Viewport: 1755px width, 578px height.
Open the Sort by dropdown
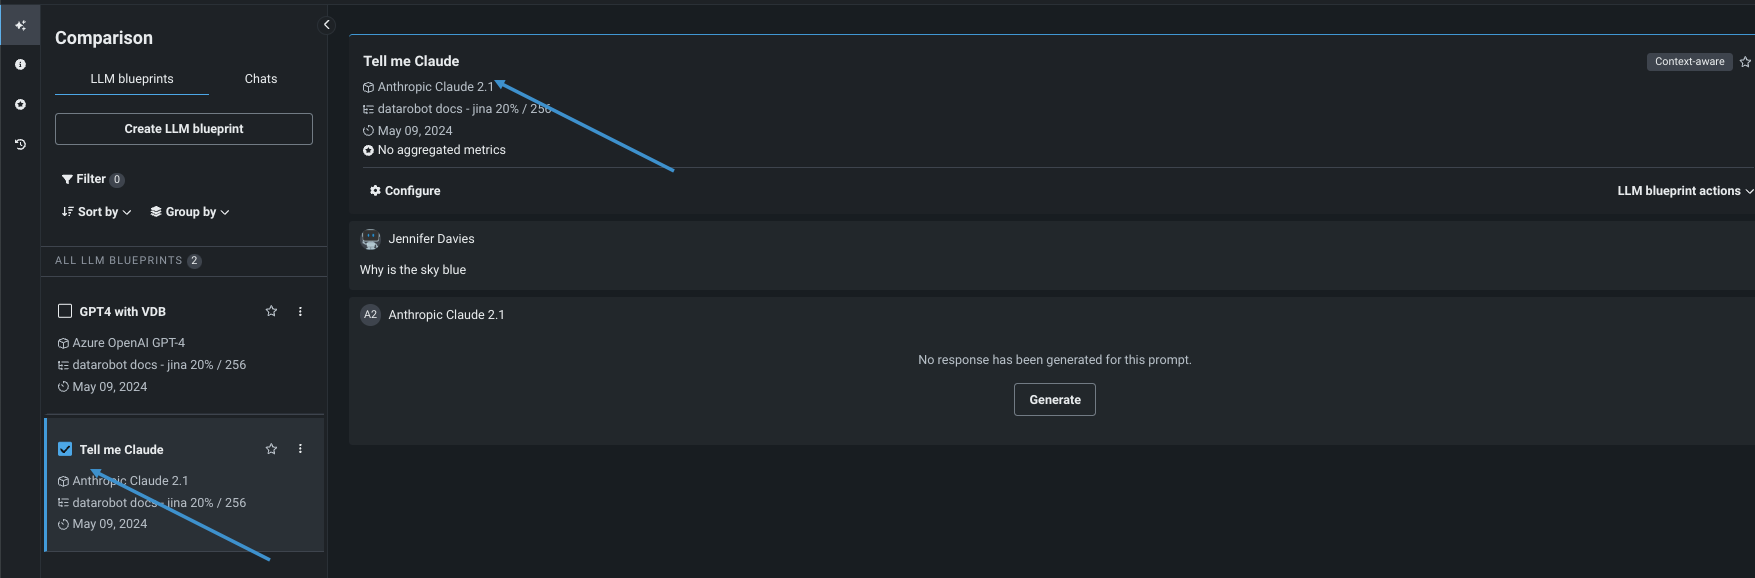pyautogui.click(x=96, y=212)
